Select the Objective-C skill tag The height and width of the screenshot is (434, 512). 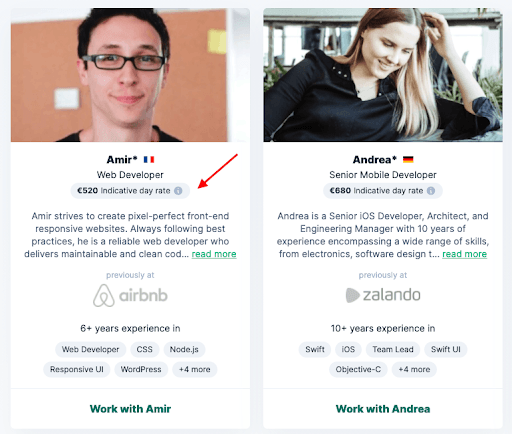358,369
